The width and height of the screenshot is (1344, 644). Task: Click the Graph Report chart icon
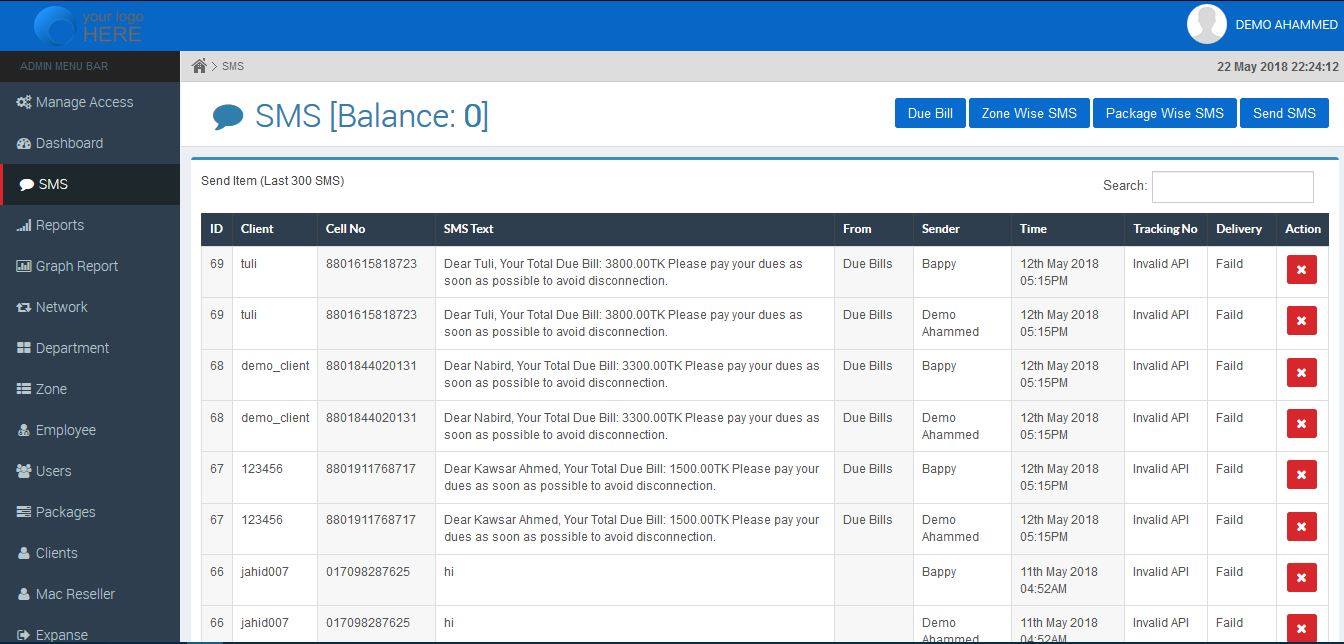[24, 266]
